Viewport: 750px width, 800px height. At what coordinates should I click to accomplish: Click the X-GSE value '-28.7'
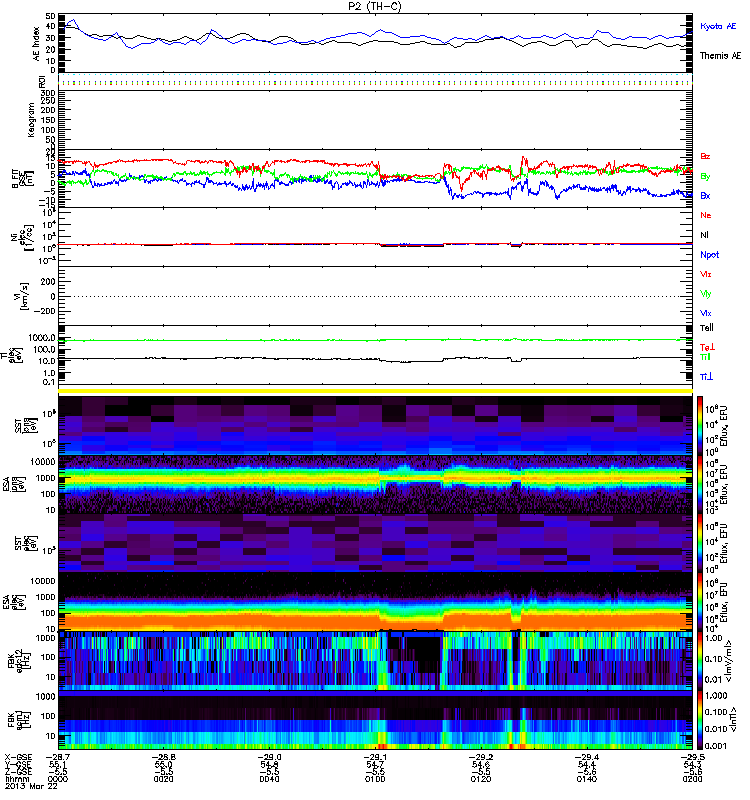coord(56,757)
